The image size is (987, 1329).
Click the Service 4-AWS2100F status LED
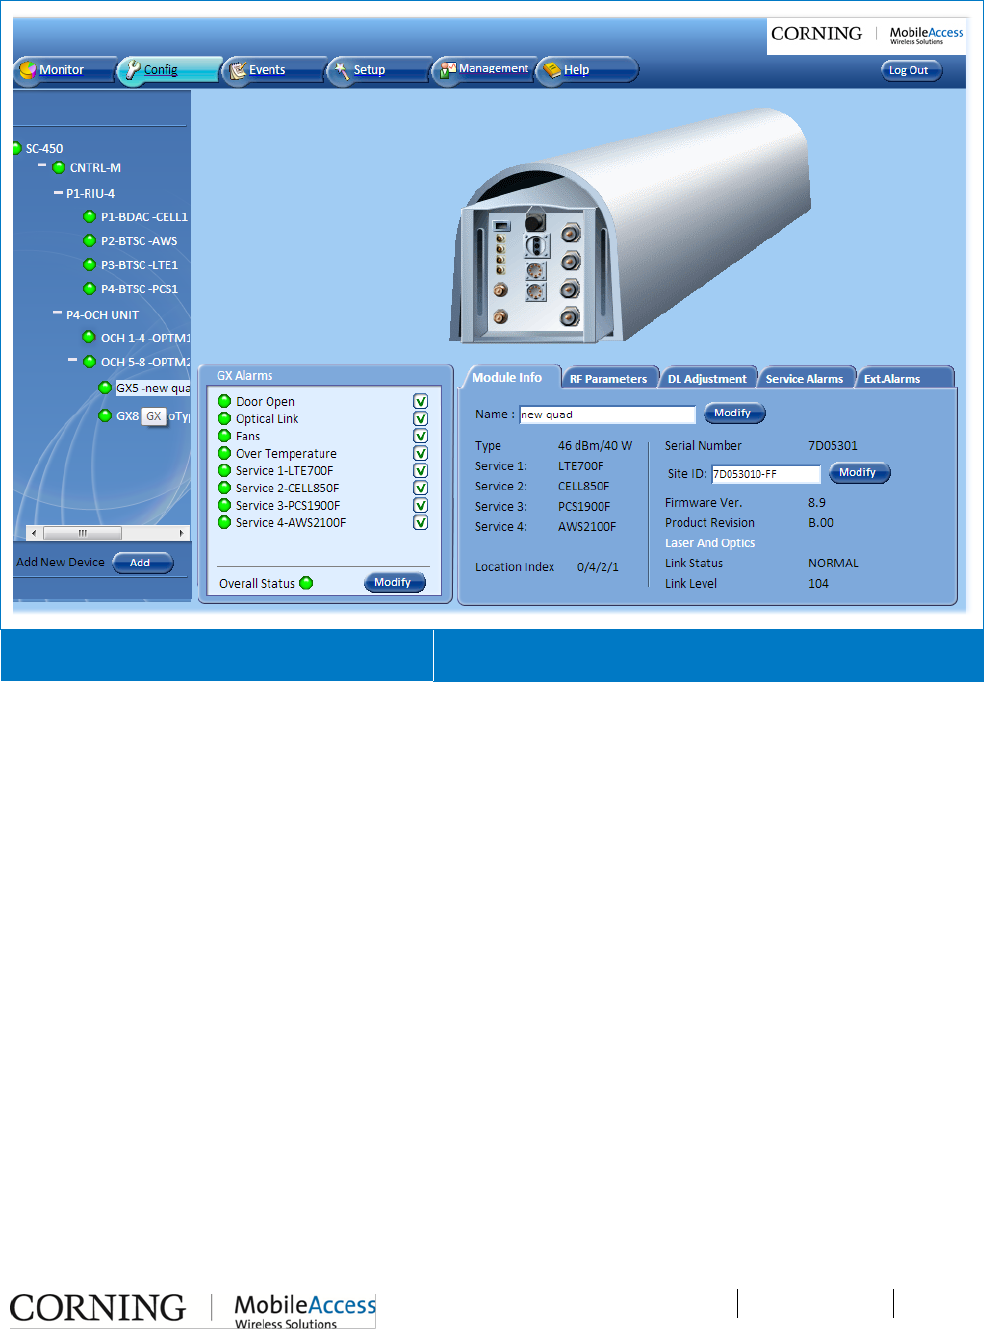[x=225, y=522]
